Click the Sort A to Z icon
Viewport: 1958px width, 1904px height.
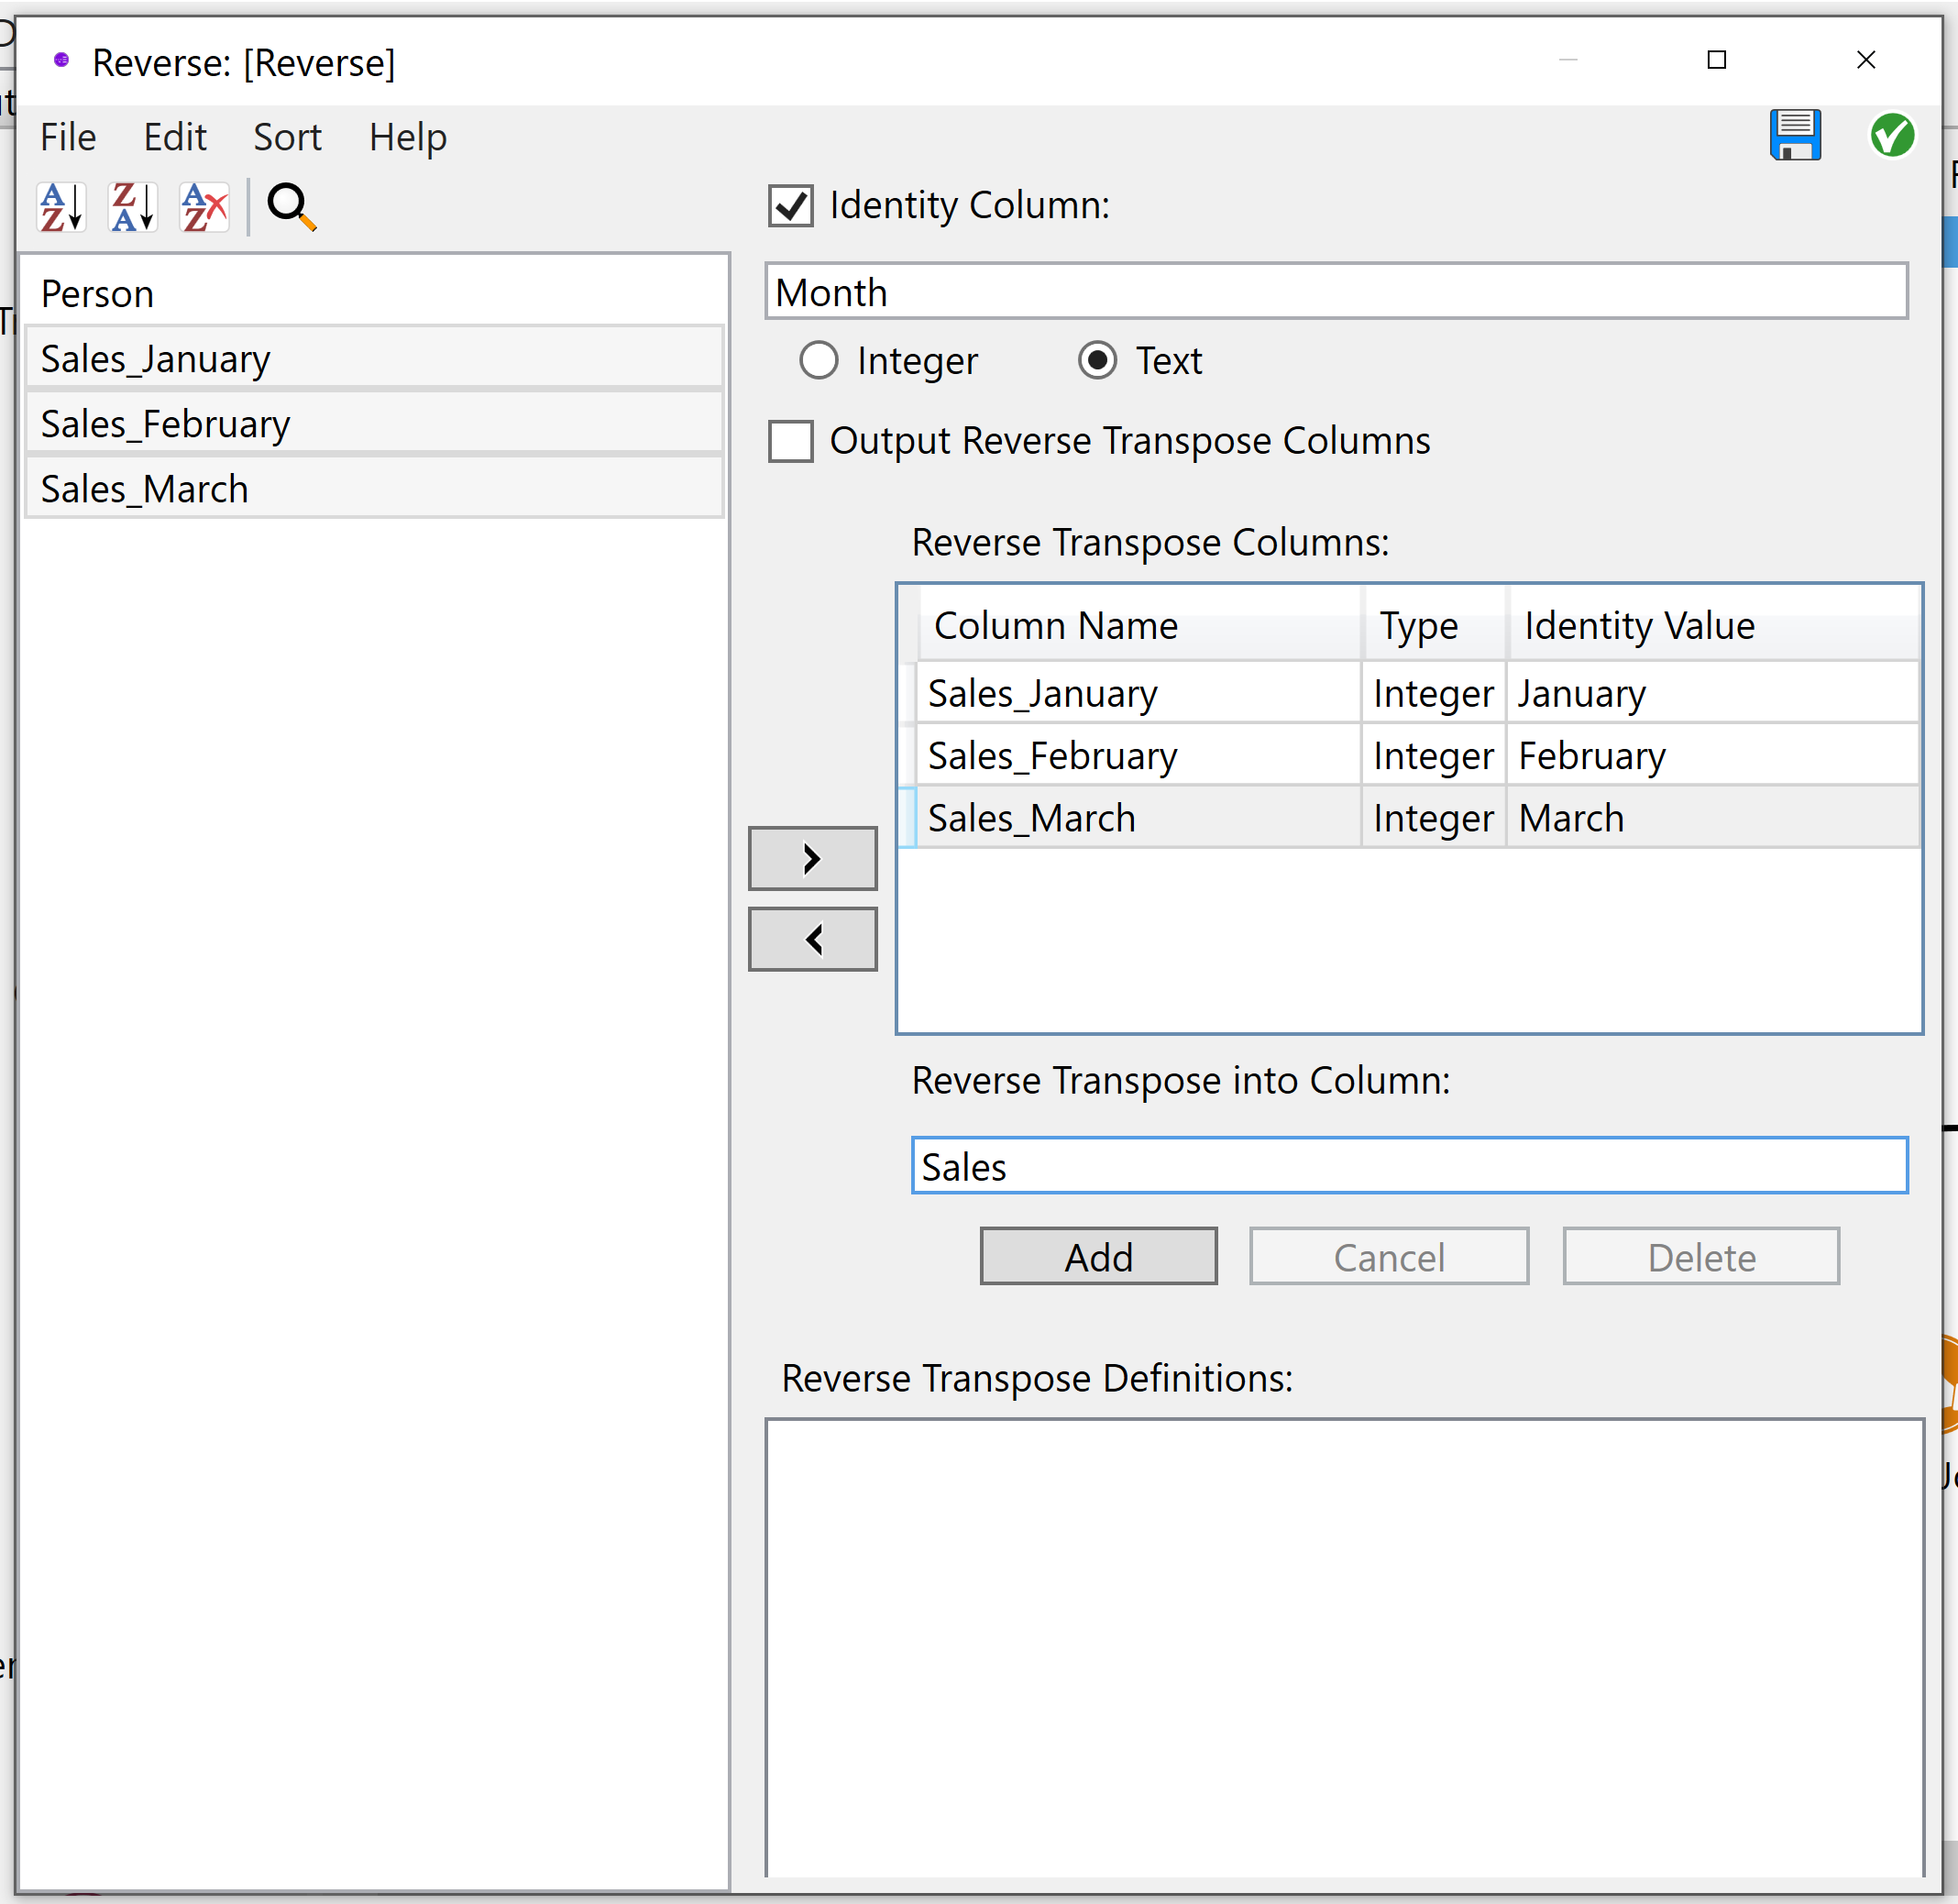[61, 207]
